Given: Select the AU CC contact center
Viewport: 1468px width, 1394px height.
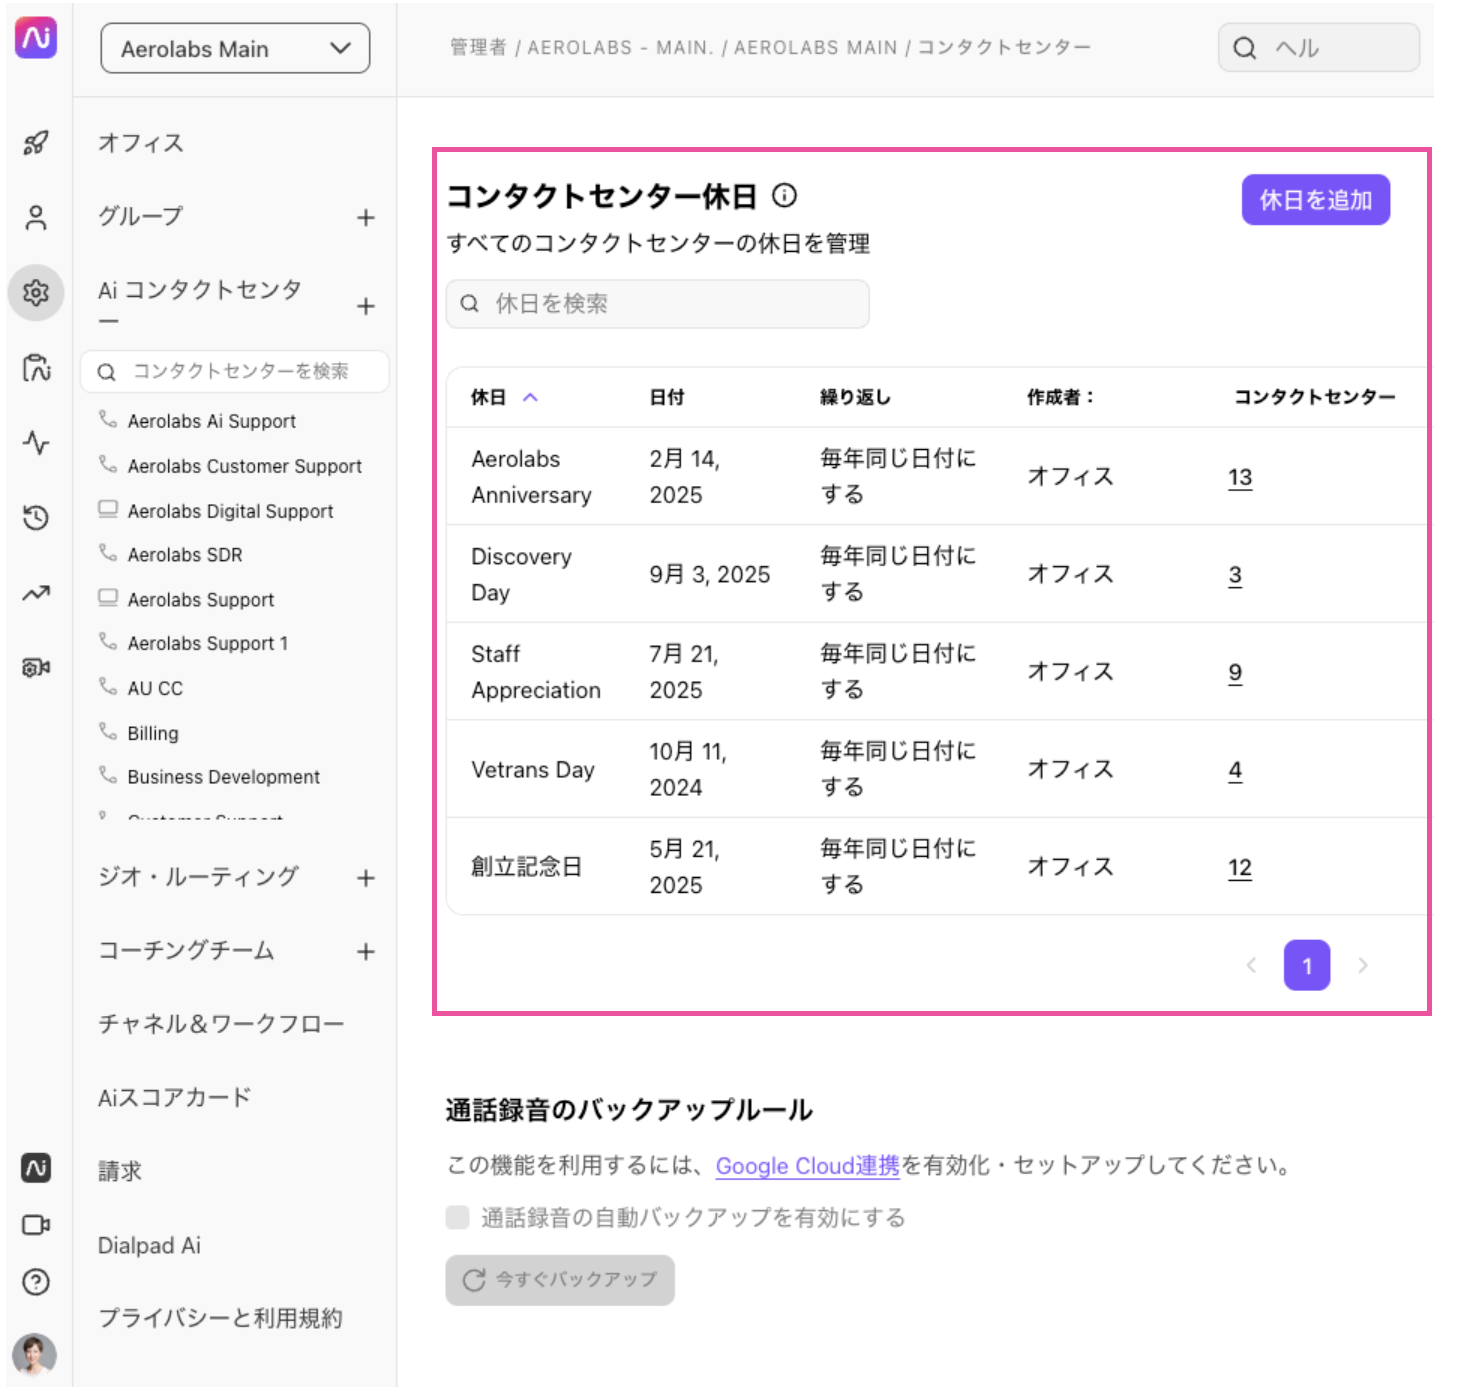Looking at the screenshot, I should coord(155,689).
